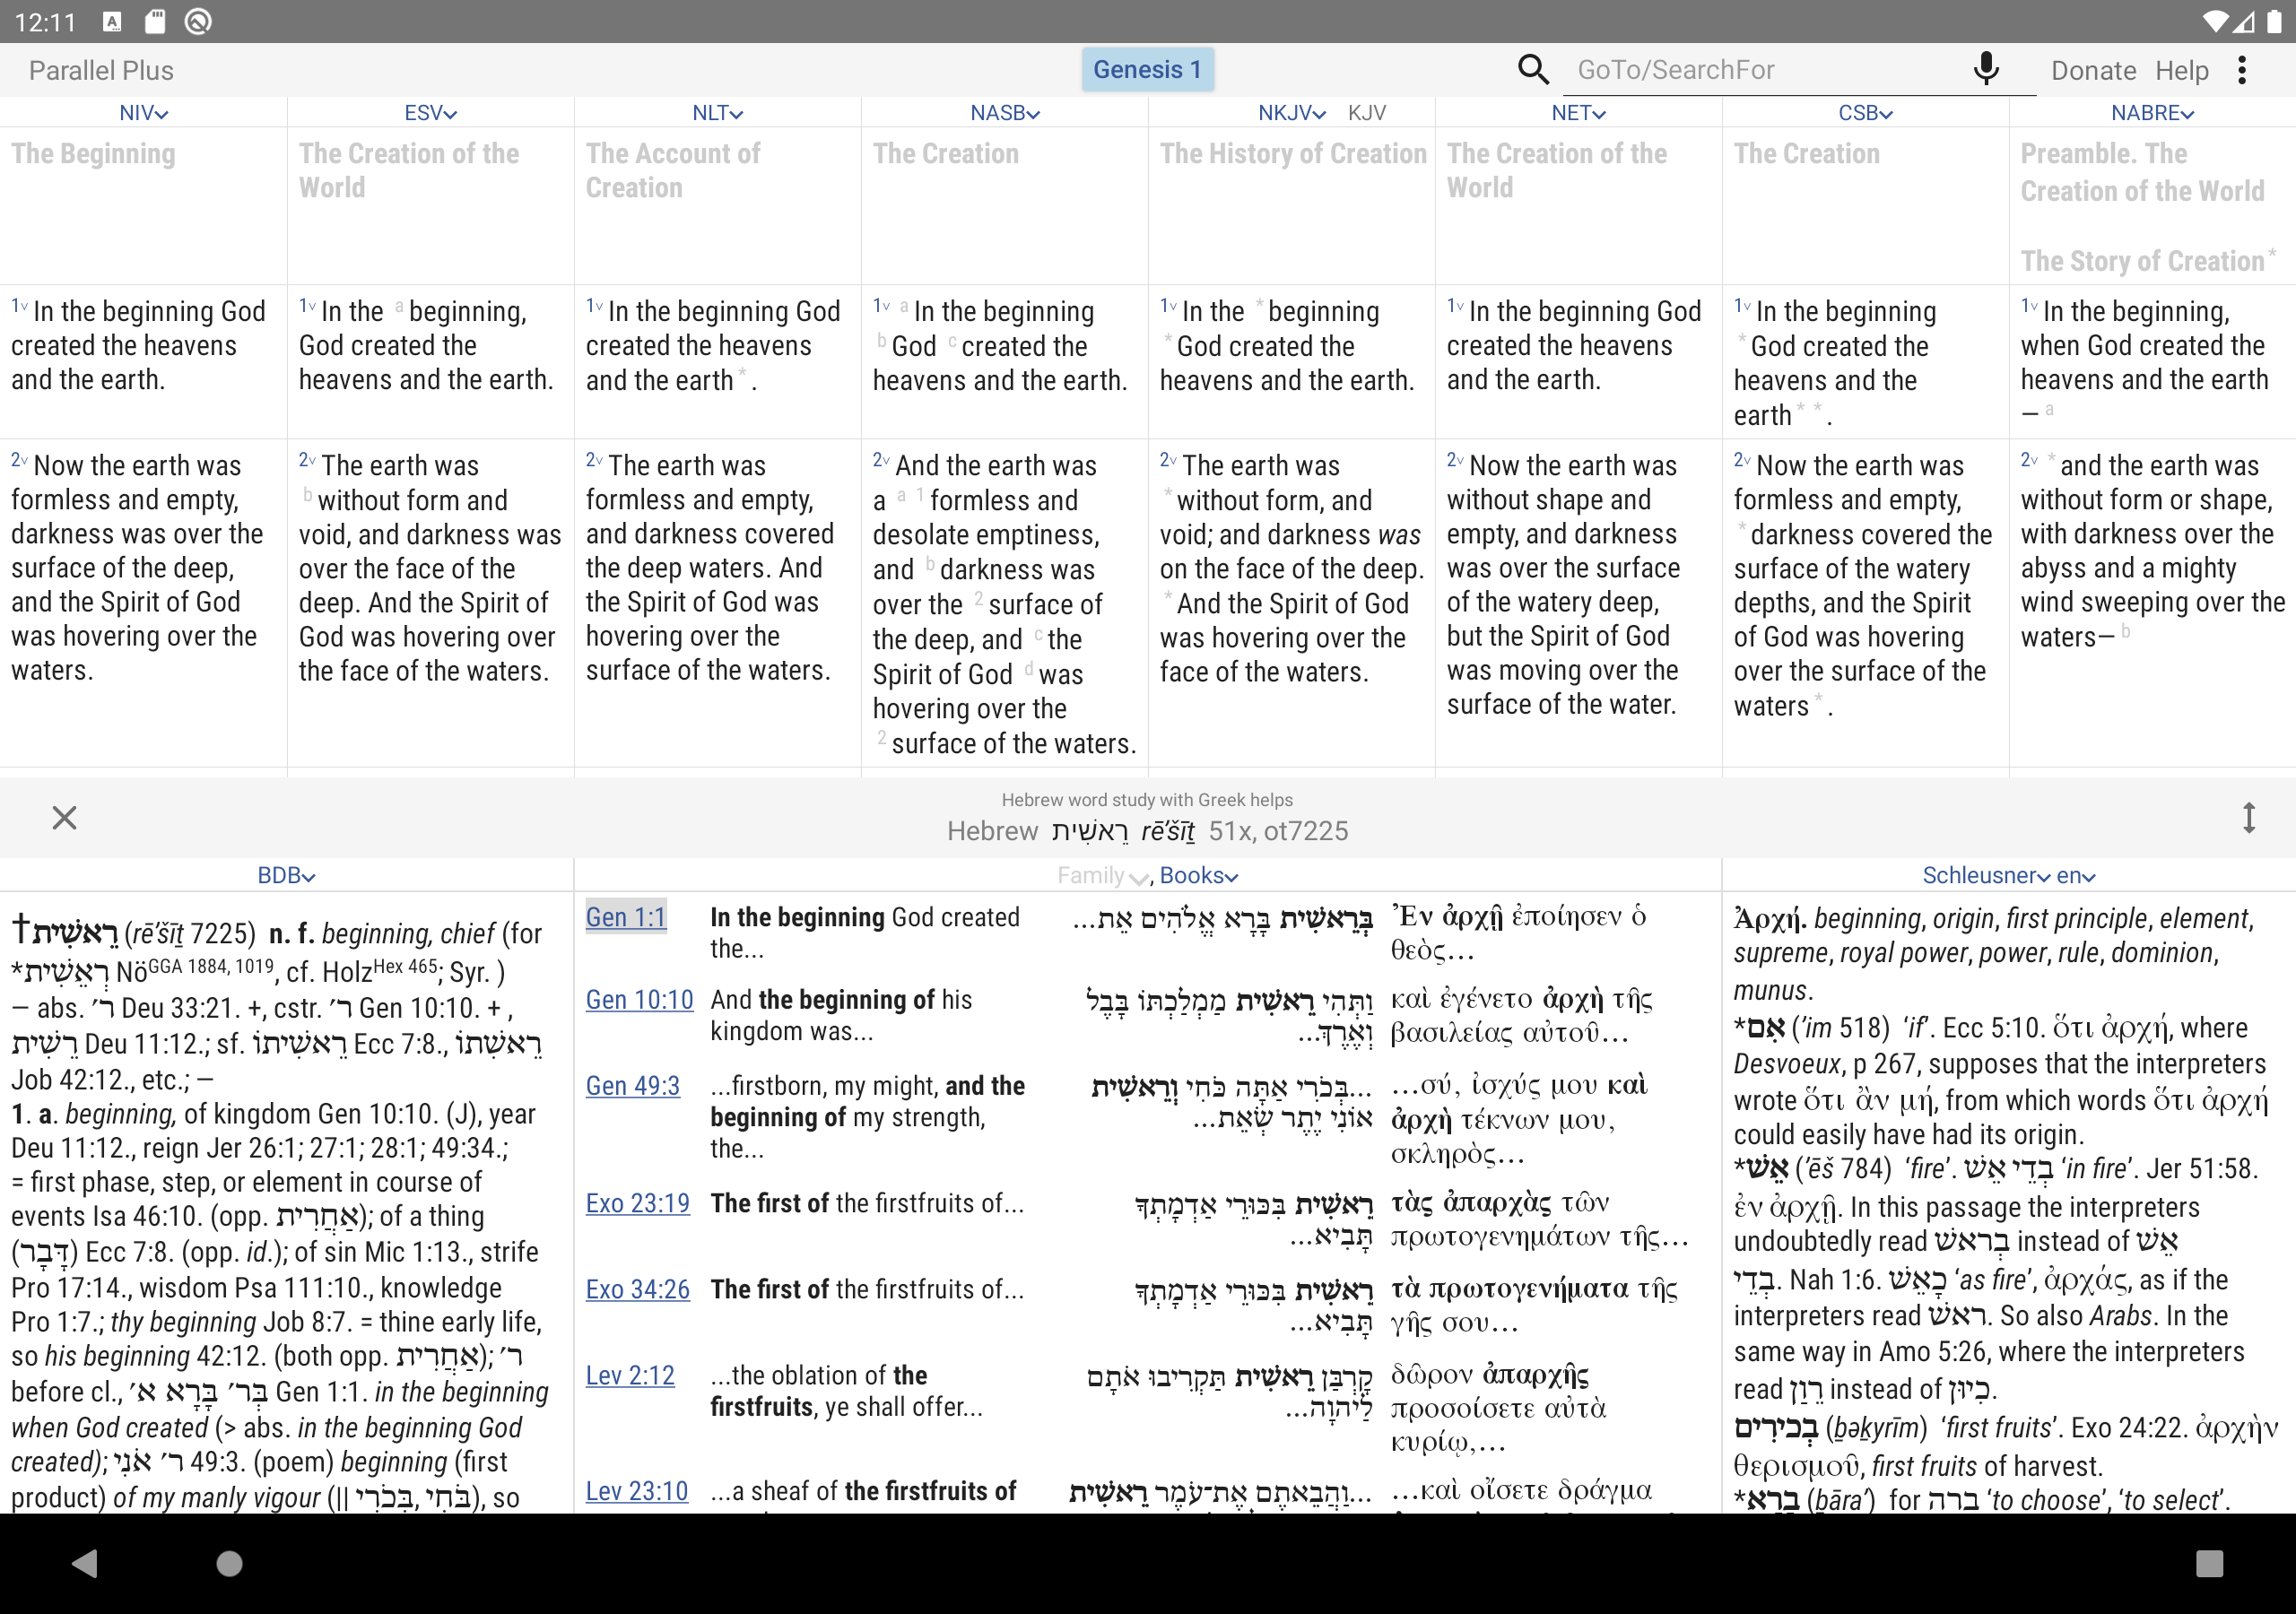Image resolution: width=2296 pixels, height=1614 pixels.
Task: Open the Gen 10:10 reference link
Action: (640, 999)
